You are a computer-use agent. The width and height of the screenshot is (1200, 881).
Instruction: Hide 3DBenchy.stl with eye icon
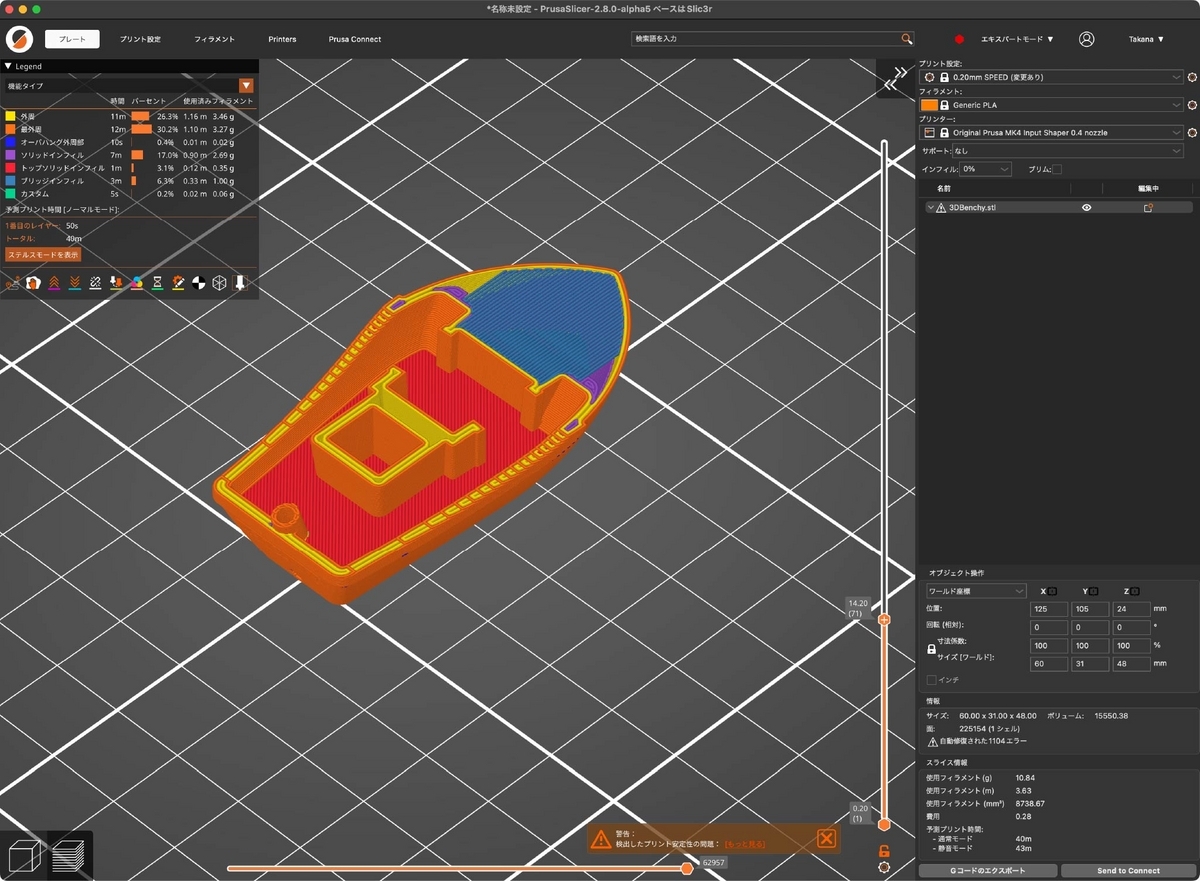click(1086, 208)
